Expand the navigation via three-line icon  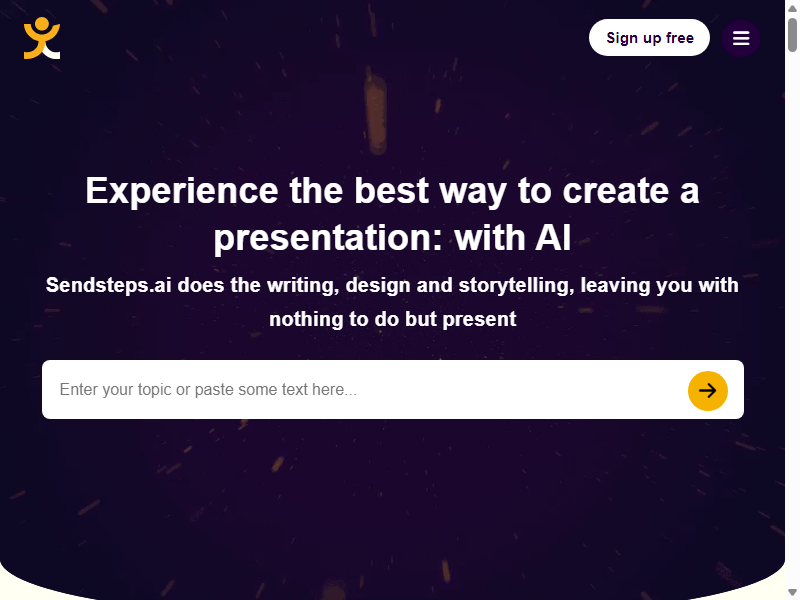coord(741,38)
